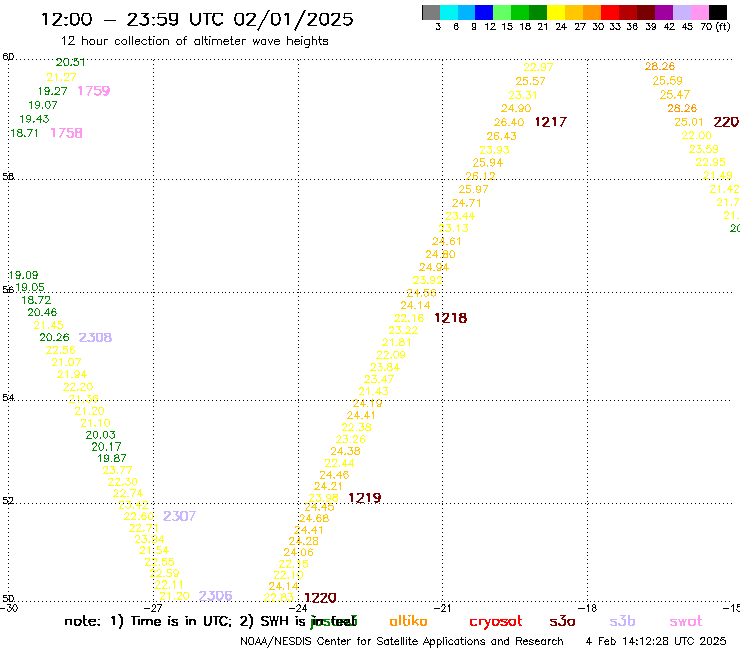Click the swot pass time 1759
Viewport: 740px width, 650px height.
pyautogui.click(x=93, y=91)
